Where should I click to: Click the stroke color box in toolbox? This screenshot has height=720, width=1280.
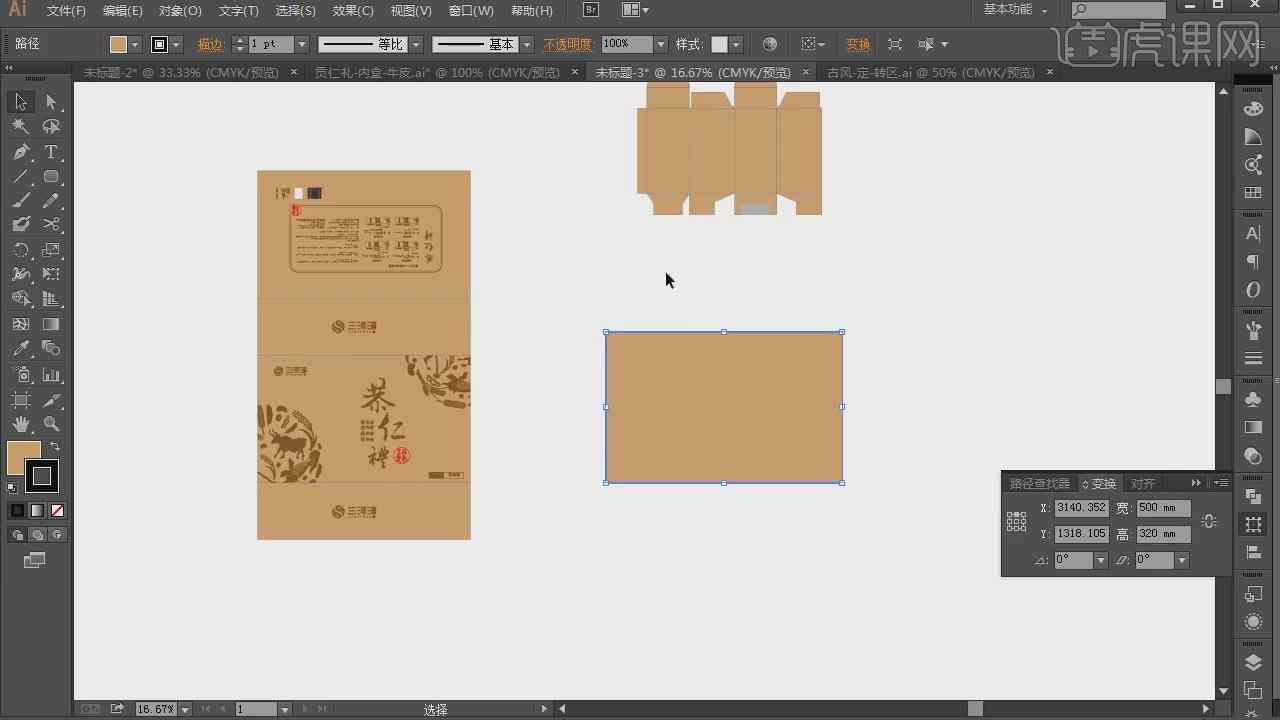tap(41, 476)
